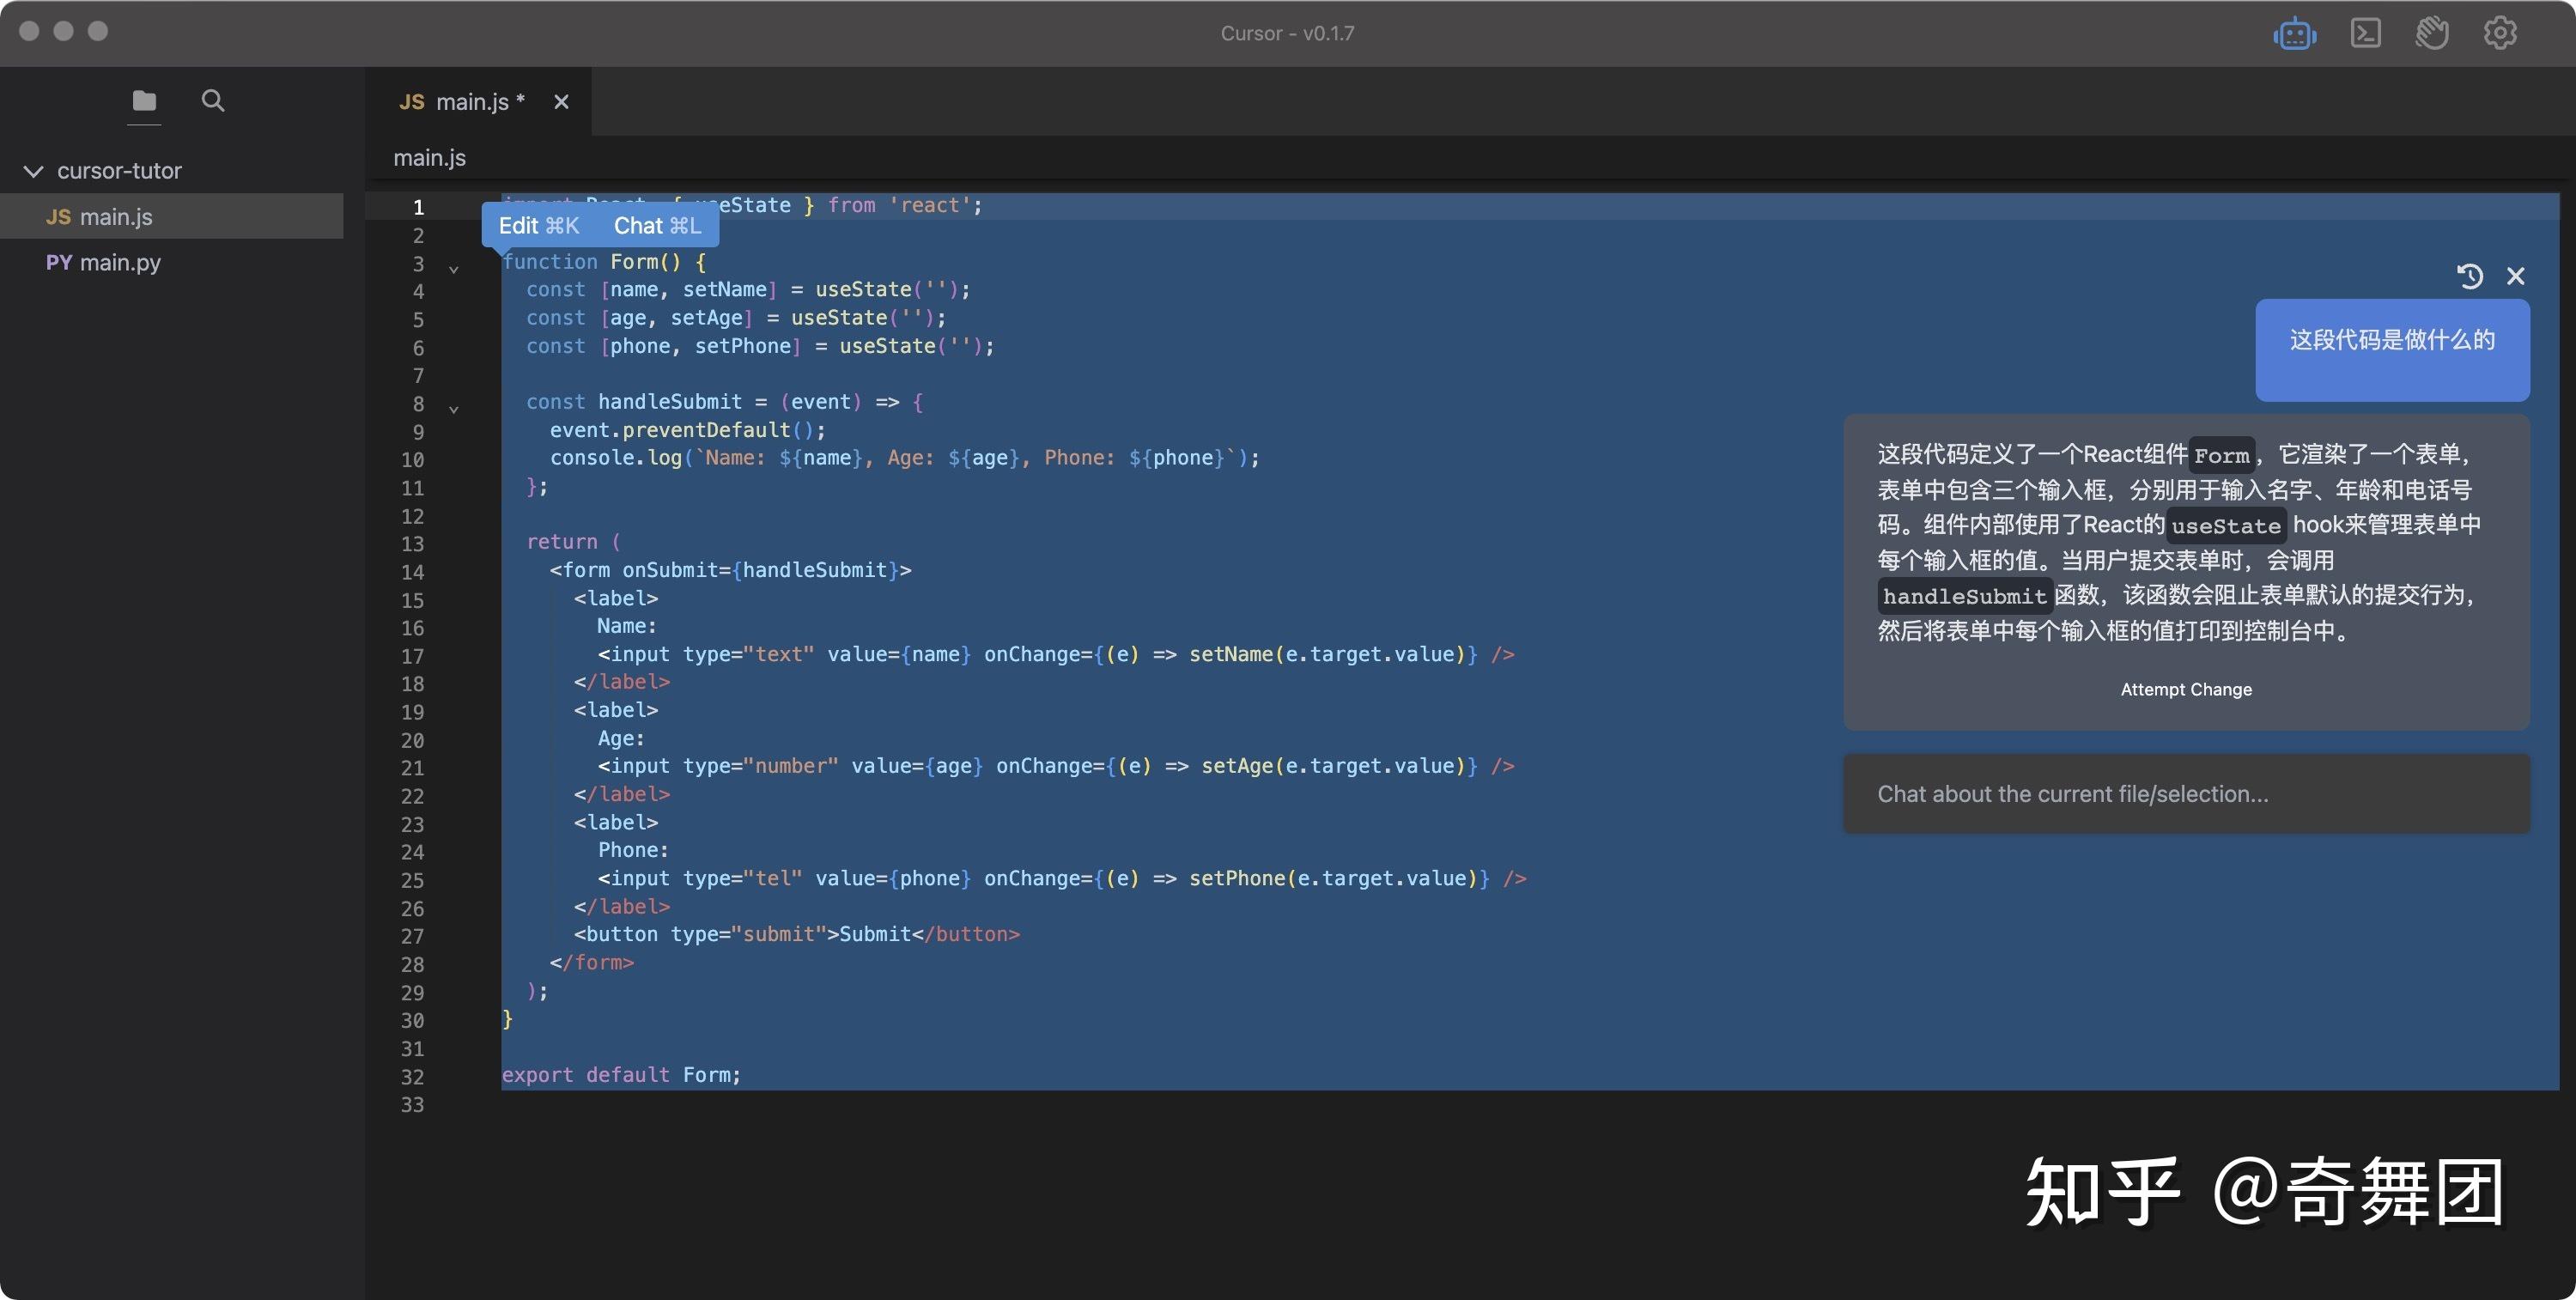
Task: Click line number 33 in the gutter
Action: click(413, 1105)
